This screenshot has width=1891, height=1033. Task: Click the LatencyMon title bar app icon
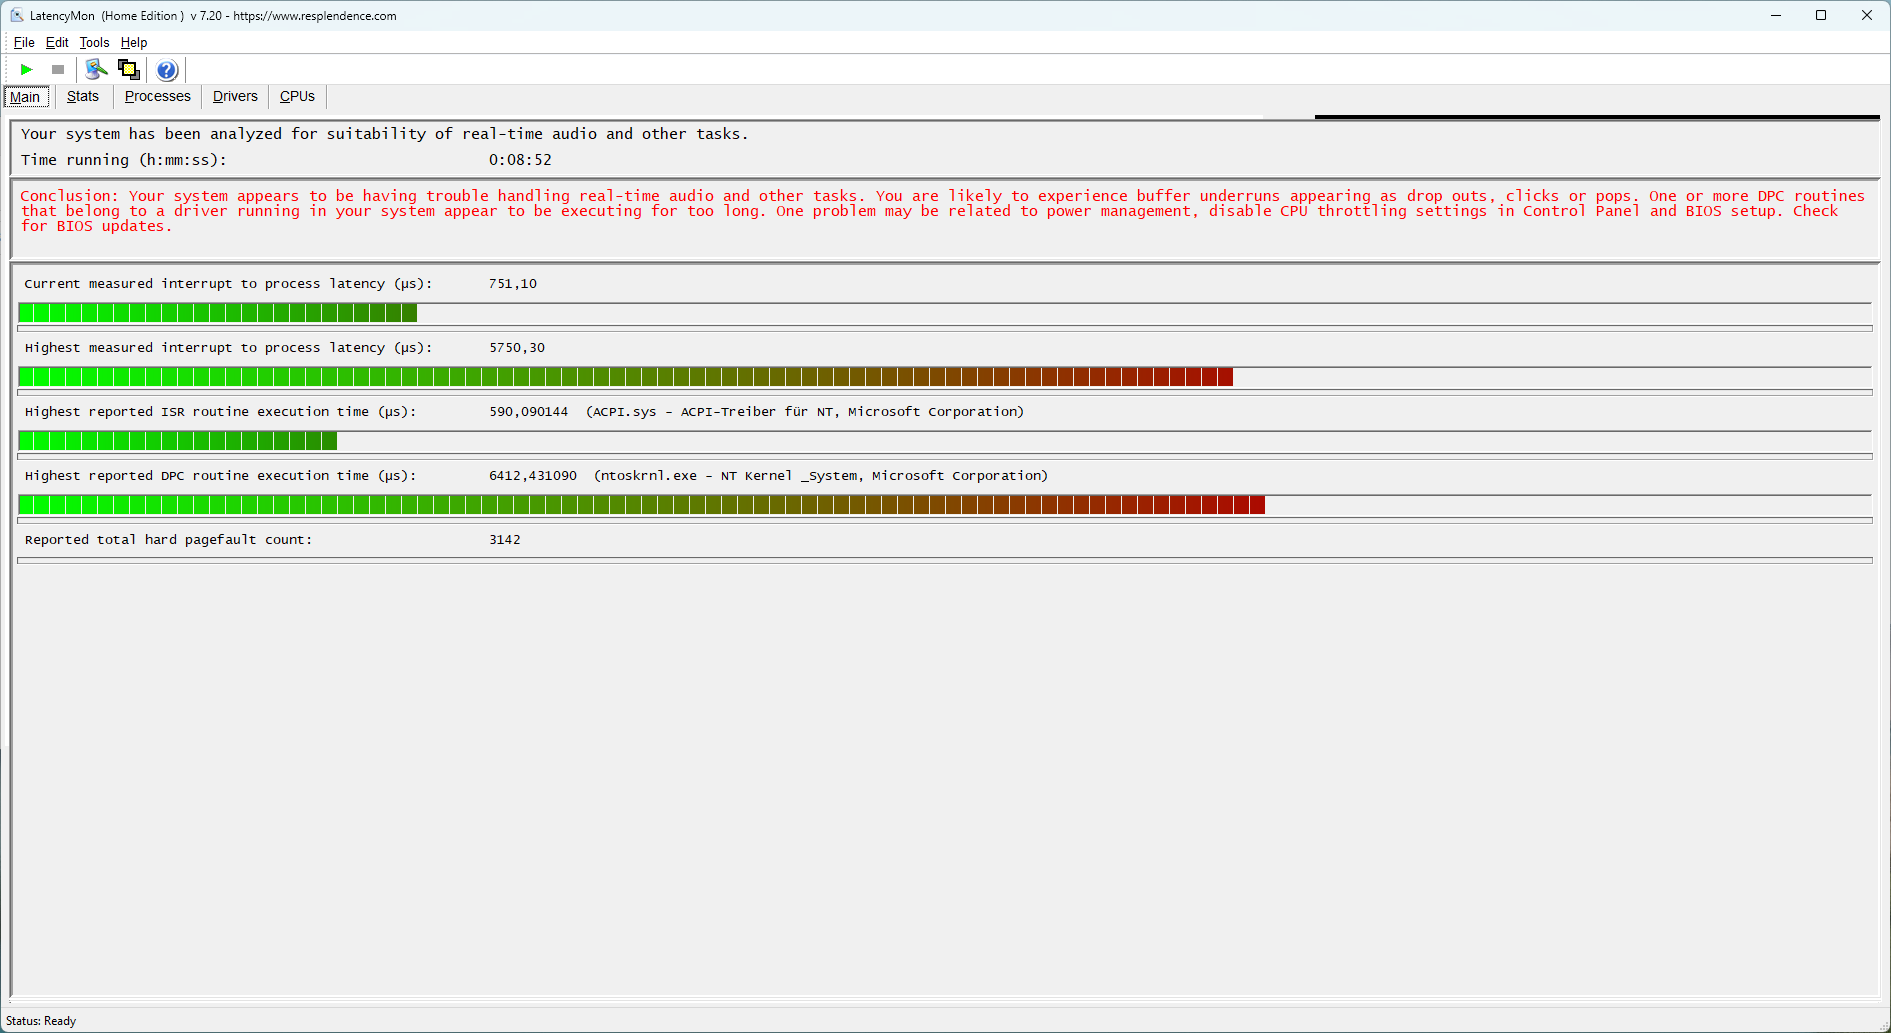pos(17,16)
